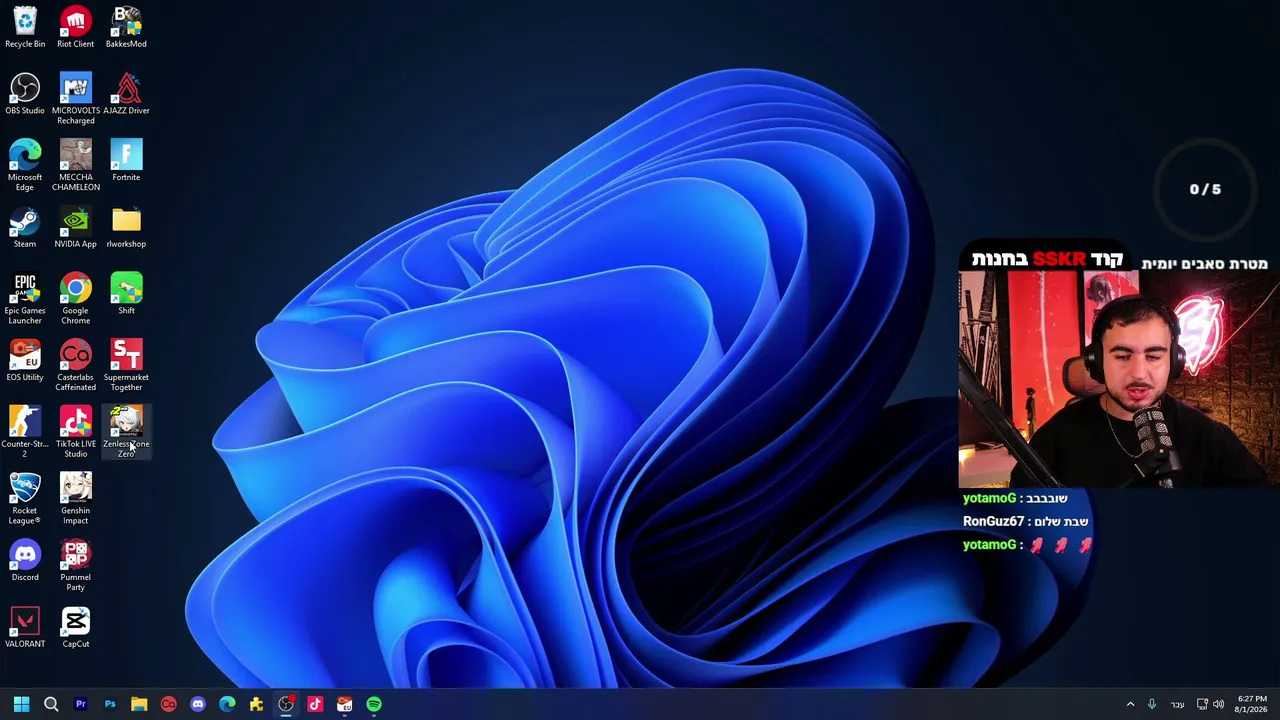Launch Riot Client from the desktop
1280x720 pixels.
point(75,28)
